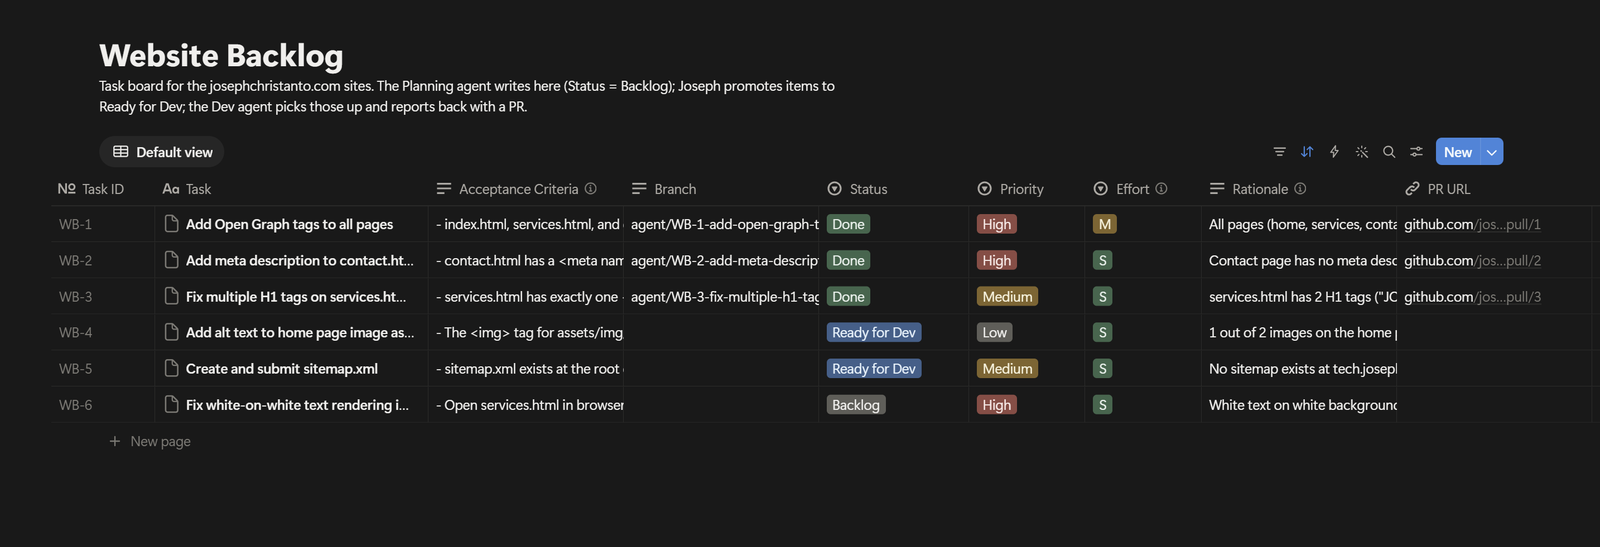1600x547 pixels.
Task: Open the Task column header menu
Action: pos(291,189)
